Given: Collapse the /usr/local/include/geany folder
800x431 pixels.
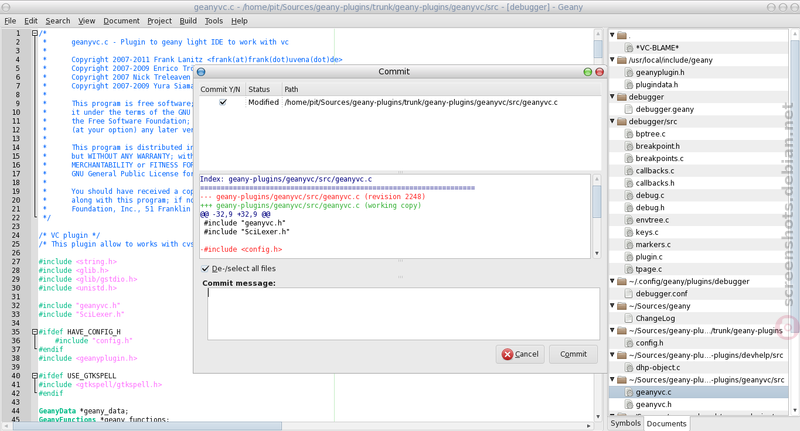Looking at the screenshot, I should [x=612, y=60].
